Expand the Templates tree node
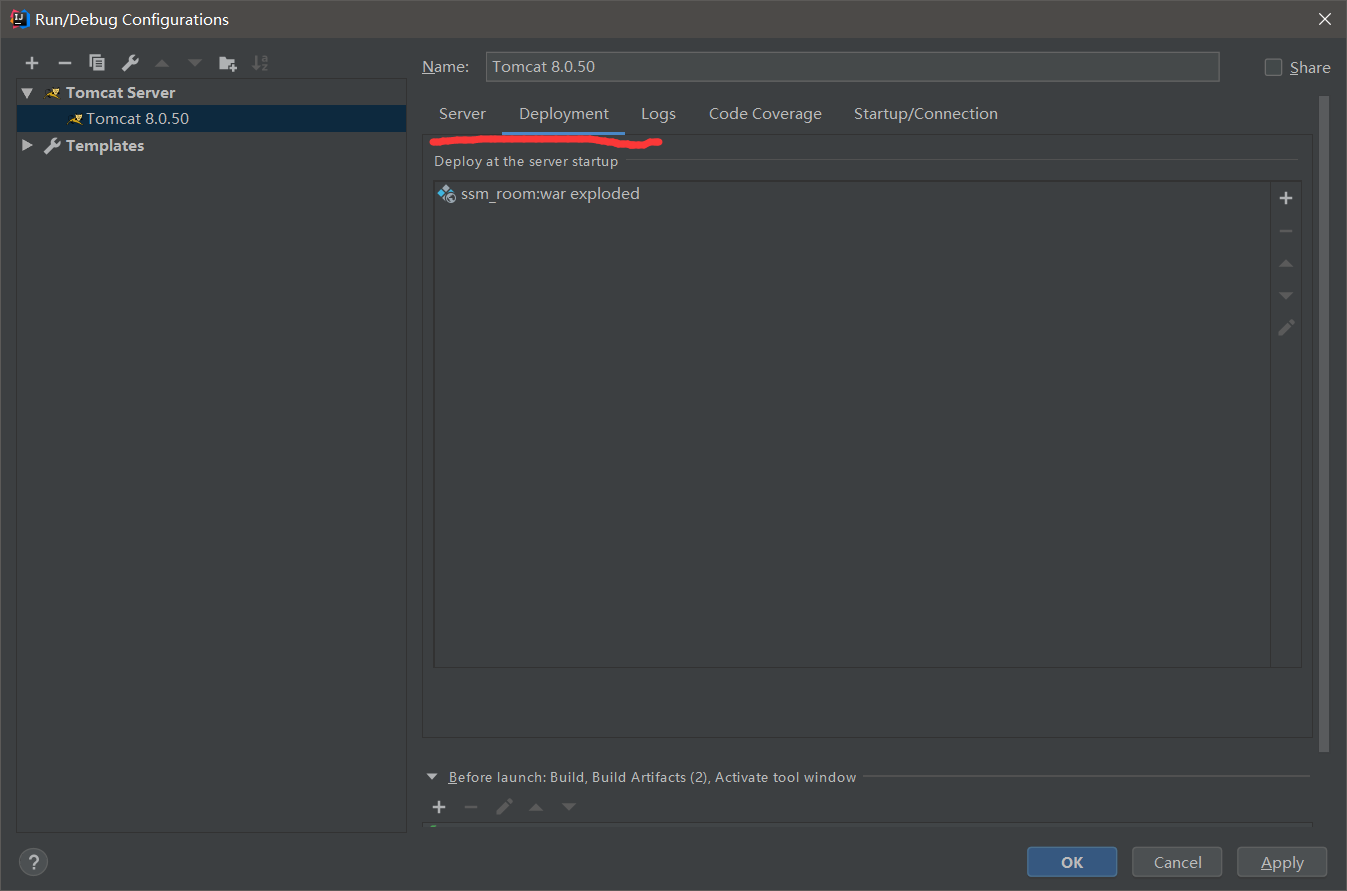The image size is (1347, 891). click(x=27, y=146)
